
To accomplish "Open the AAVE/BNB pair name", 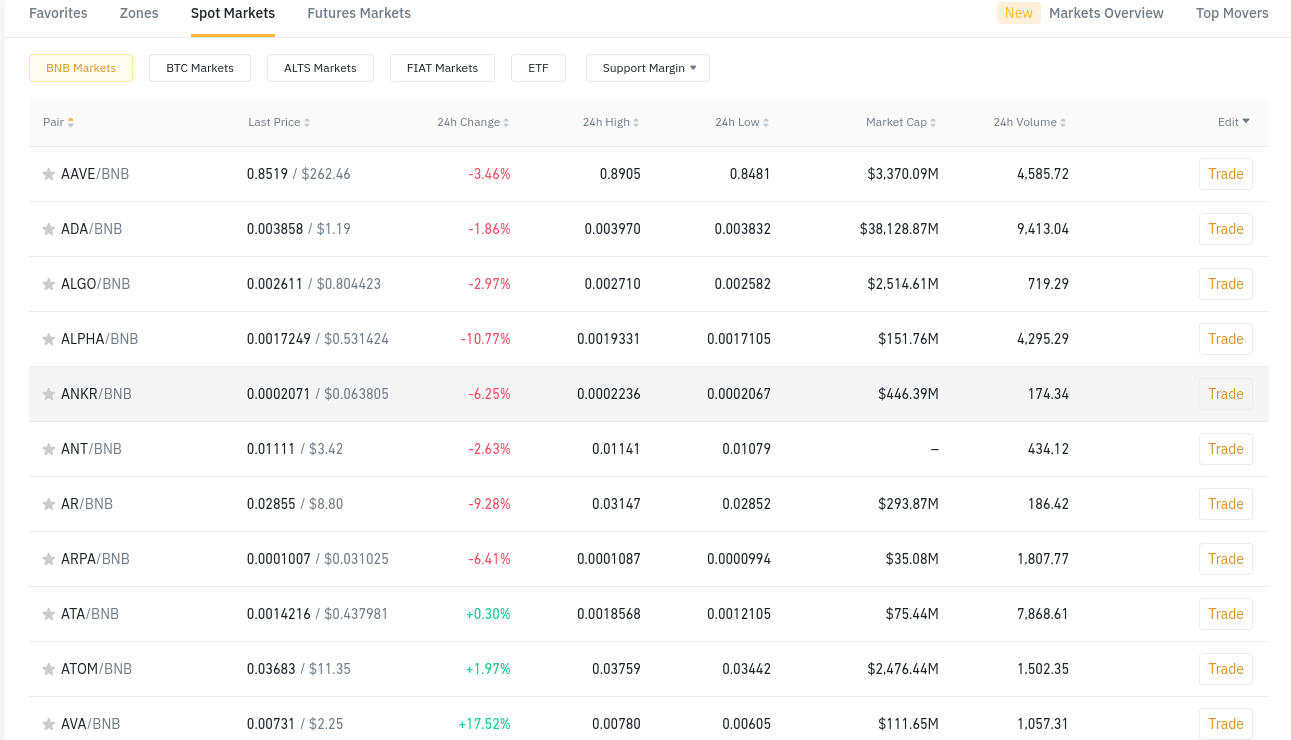I will click(95, 174).
